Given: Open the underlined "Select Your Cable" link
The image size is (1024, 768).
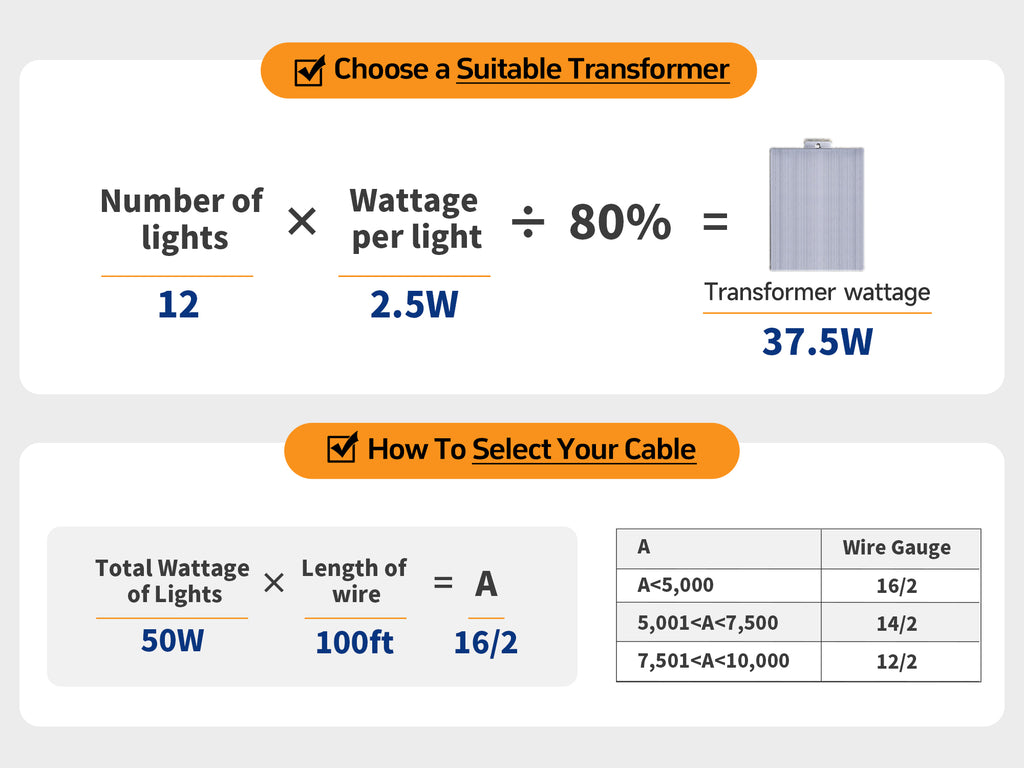Looking at the screenshot, I should 583,449.
